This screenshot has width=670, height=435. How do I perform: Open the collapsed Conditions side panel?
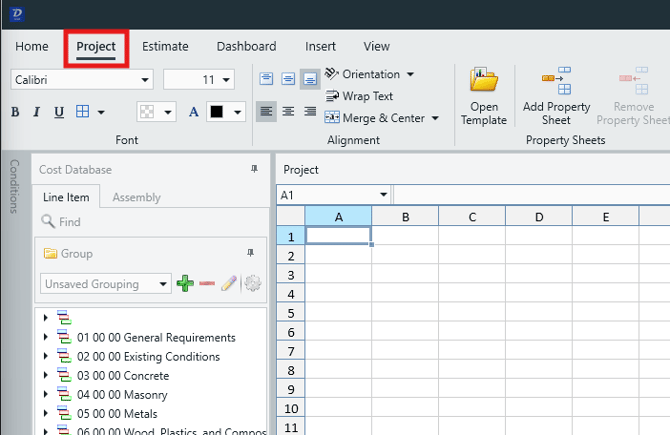pyautogui.click(x=13, y=186)
